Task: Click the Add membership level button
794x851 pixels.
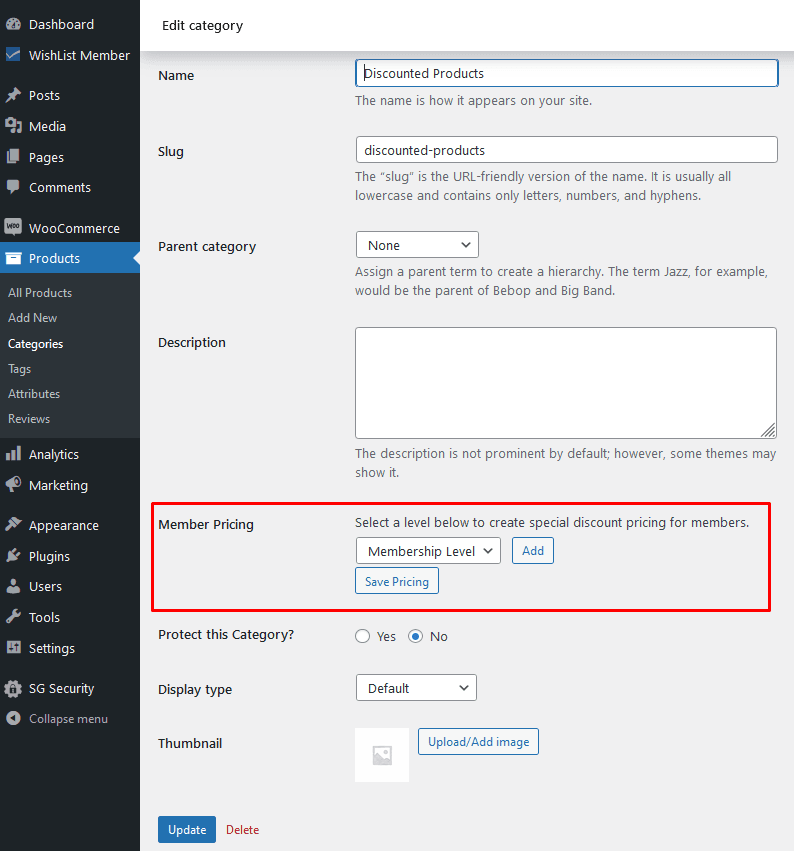Action: coord(532,551)
